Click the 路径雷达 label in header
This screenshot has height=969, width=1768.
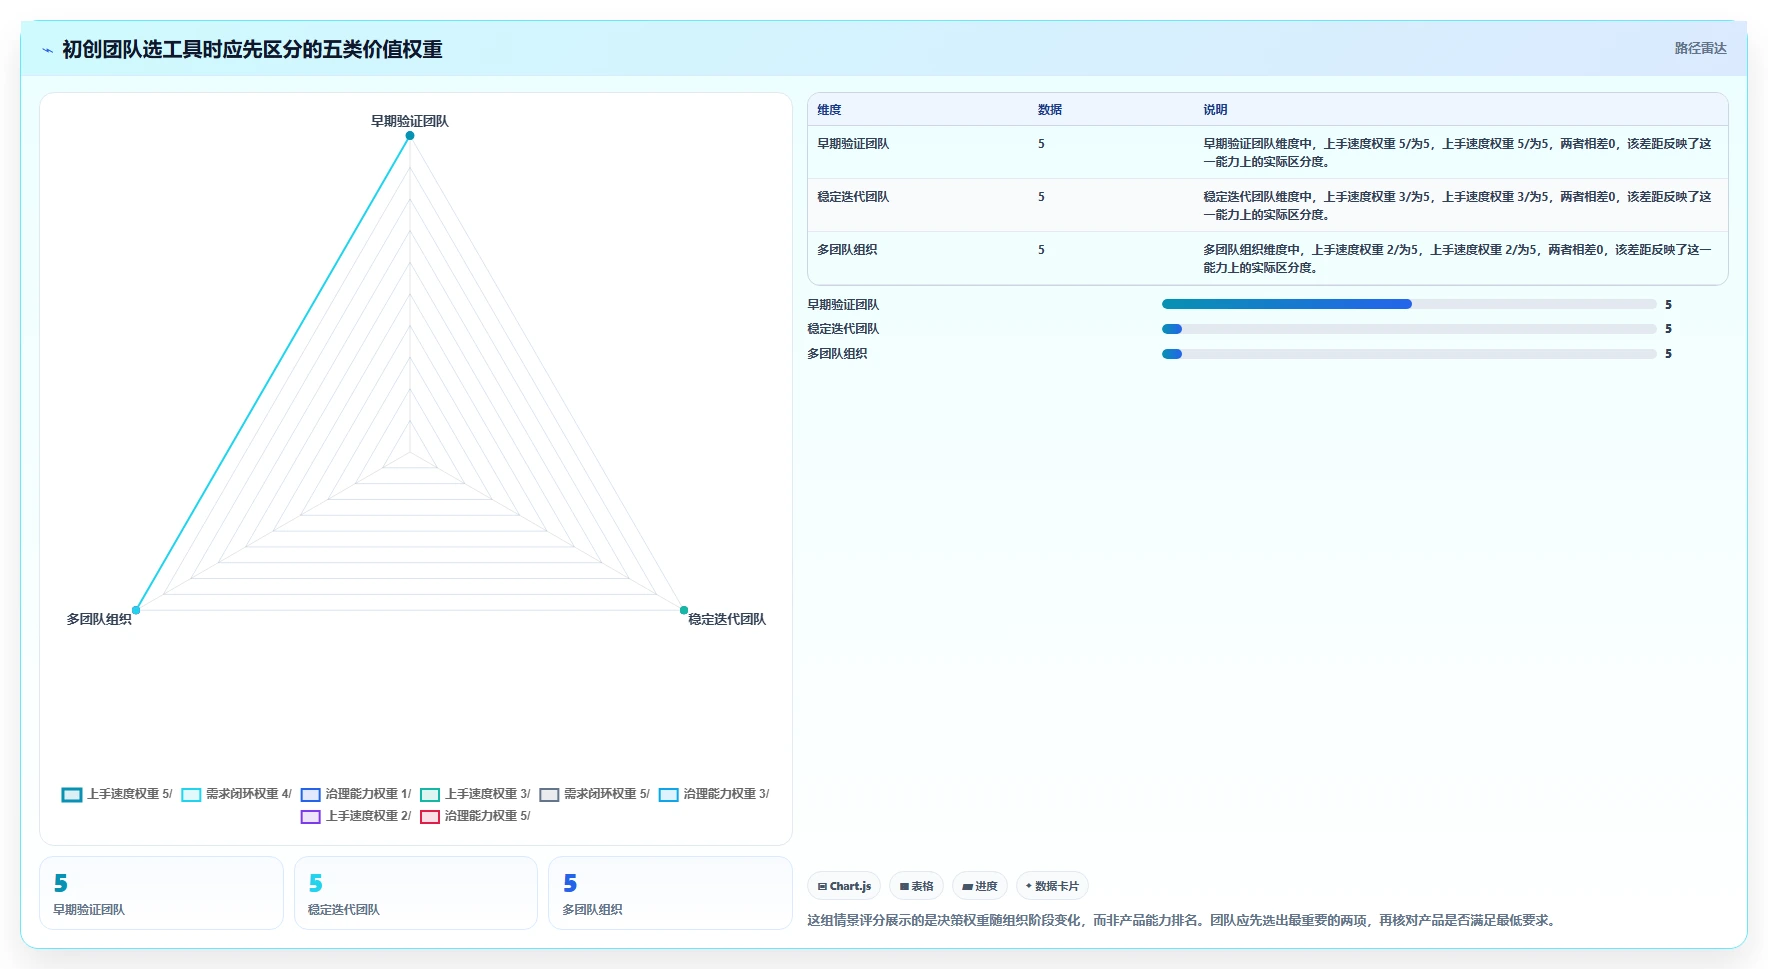(x=1700, y=48)
